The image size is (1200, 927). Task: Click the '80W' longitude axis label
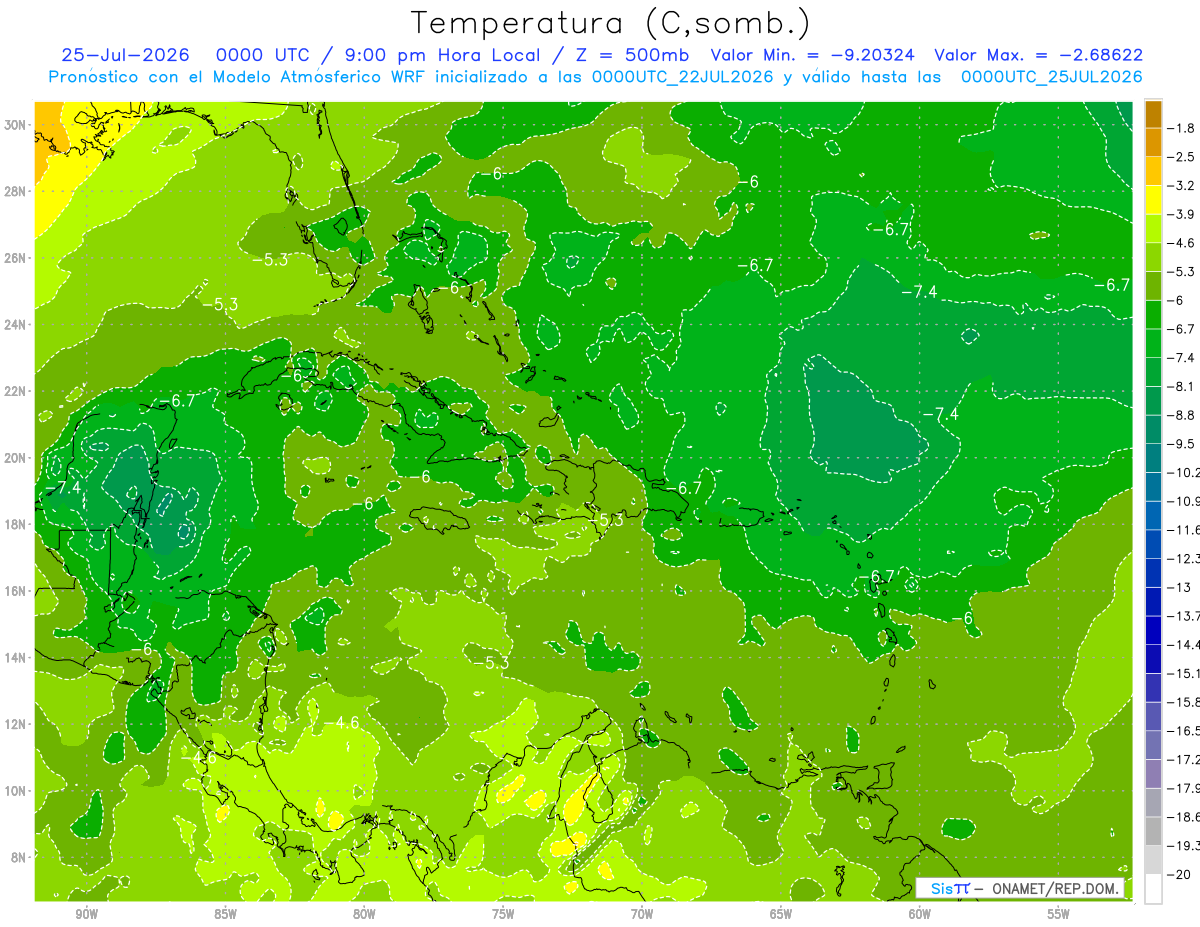364,914
